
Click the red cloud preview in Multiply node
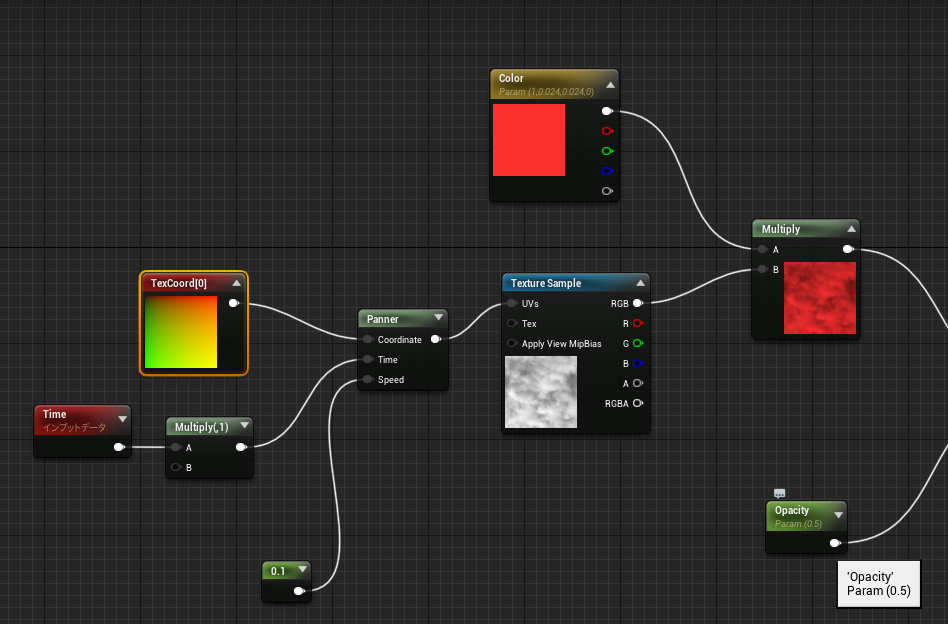point(820,298)
